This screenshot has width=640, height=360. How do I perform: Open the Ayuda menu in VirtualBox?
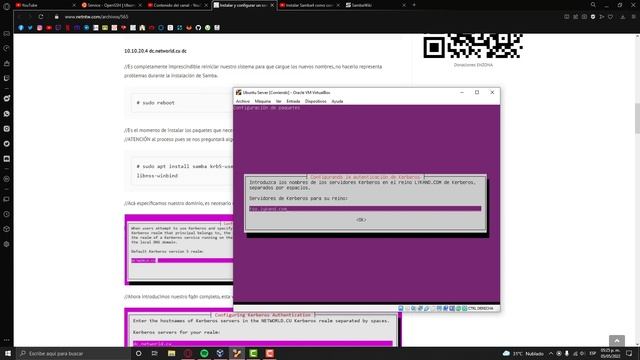[337, 101]
